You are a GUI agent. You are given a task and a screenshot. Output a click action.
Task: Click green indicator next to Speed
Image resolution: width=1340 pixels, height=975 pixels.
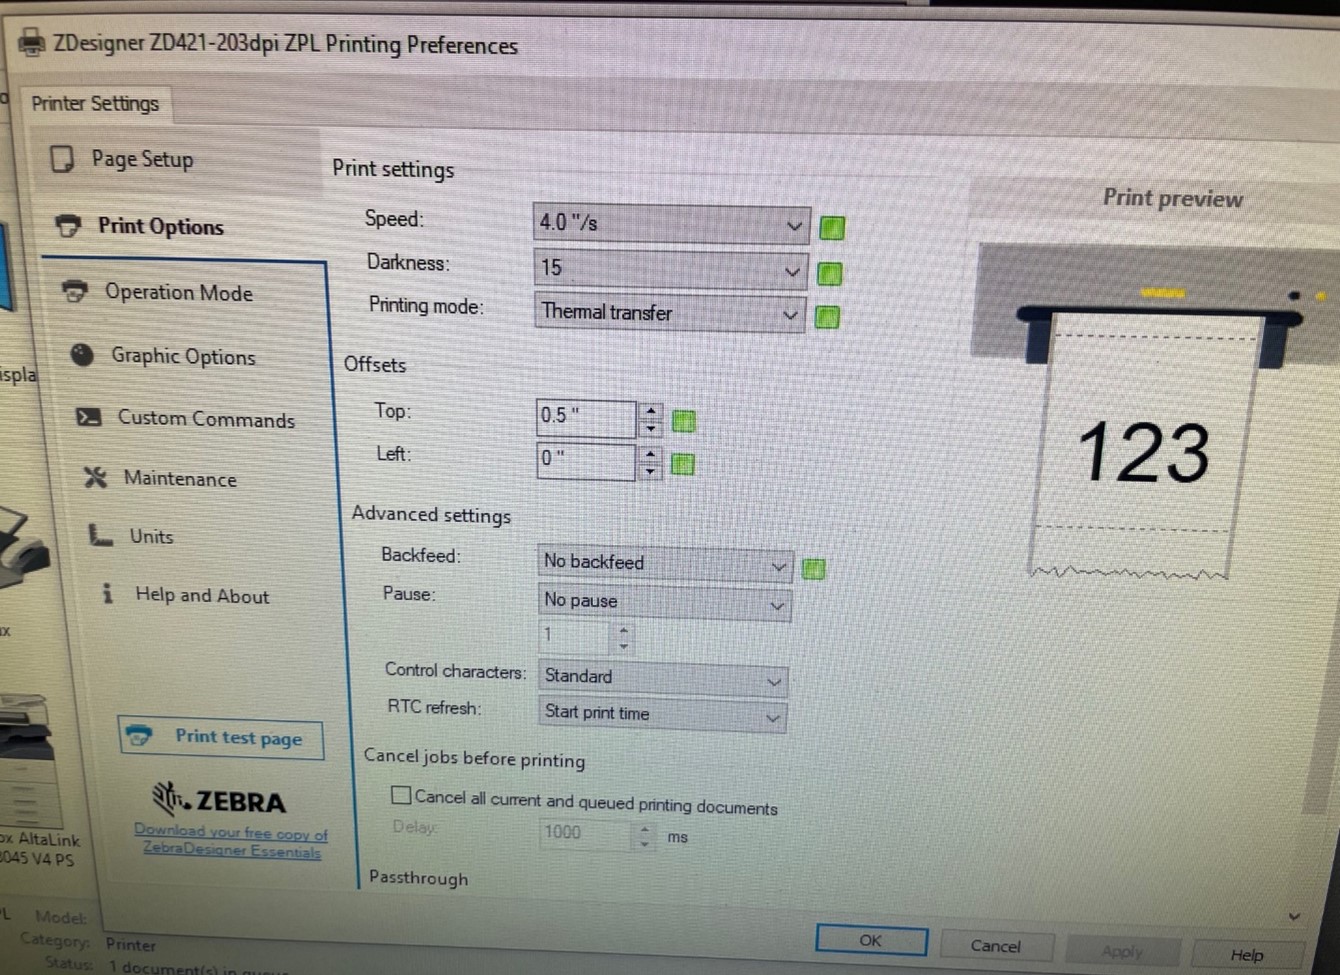(832, 228)
